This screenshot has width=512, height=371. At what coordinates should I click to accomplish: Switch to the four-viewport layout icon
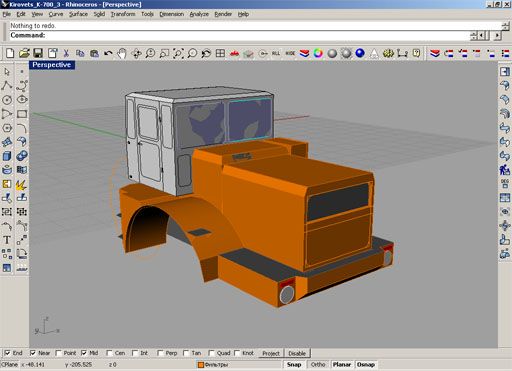point(220,53)
